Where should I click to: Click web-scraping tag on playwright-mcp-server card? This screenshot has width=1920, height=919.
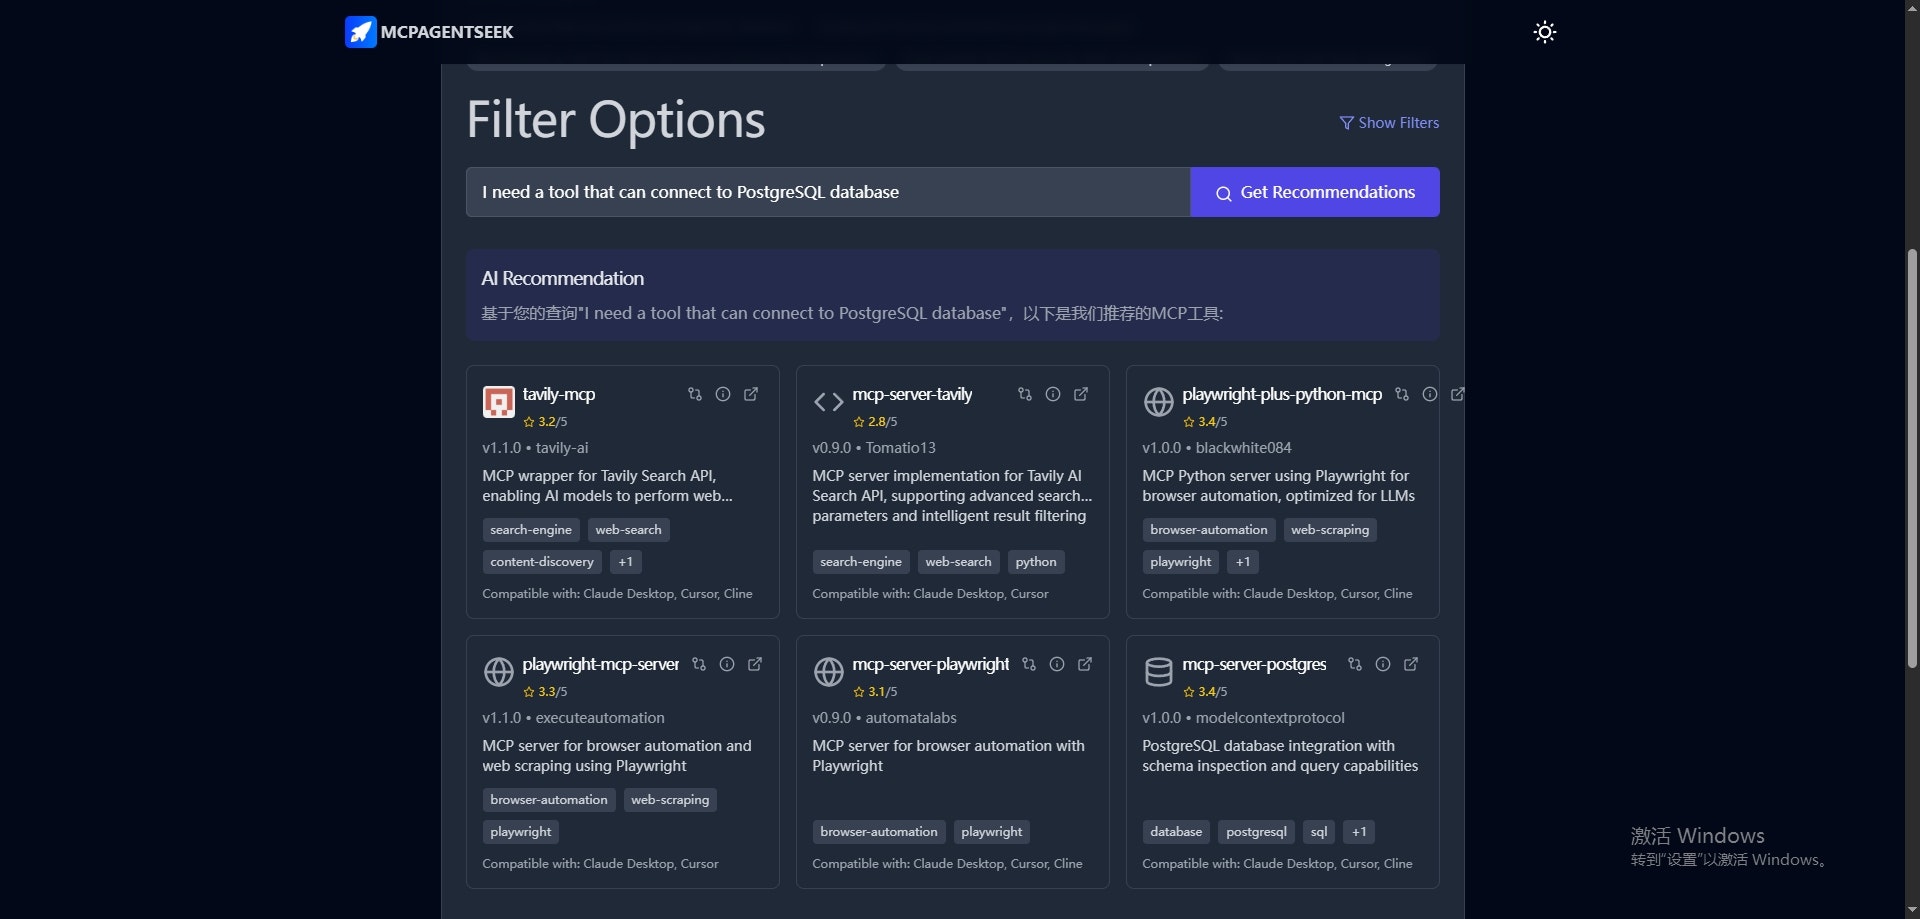[670, 800]
